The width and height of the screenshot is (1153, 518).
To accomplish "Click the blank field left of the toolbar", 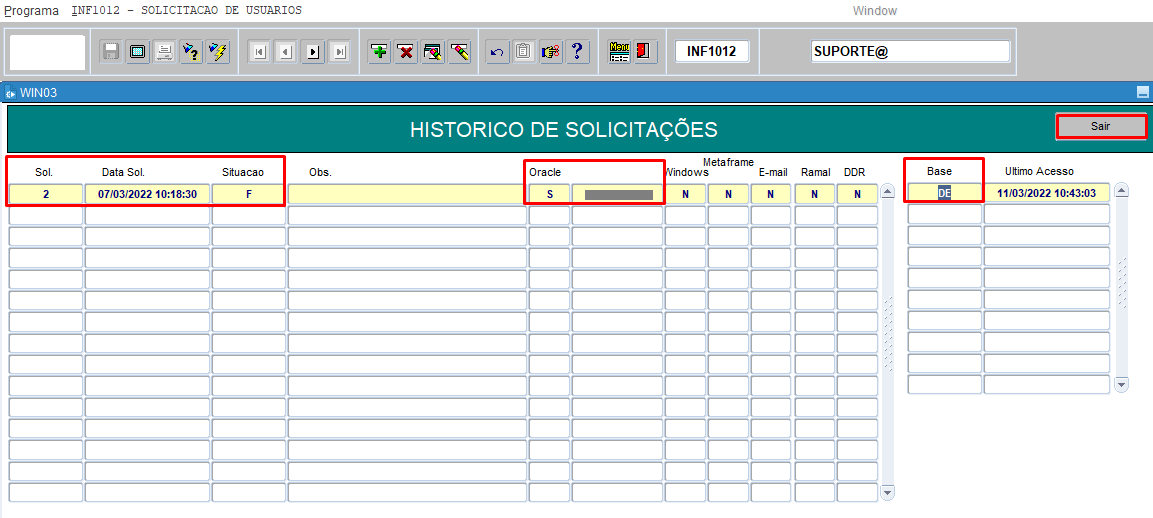I will [x=48, y=52].
